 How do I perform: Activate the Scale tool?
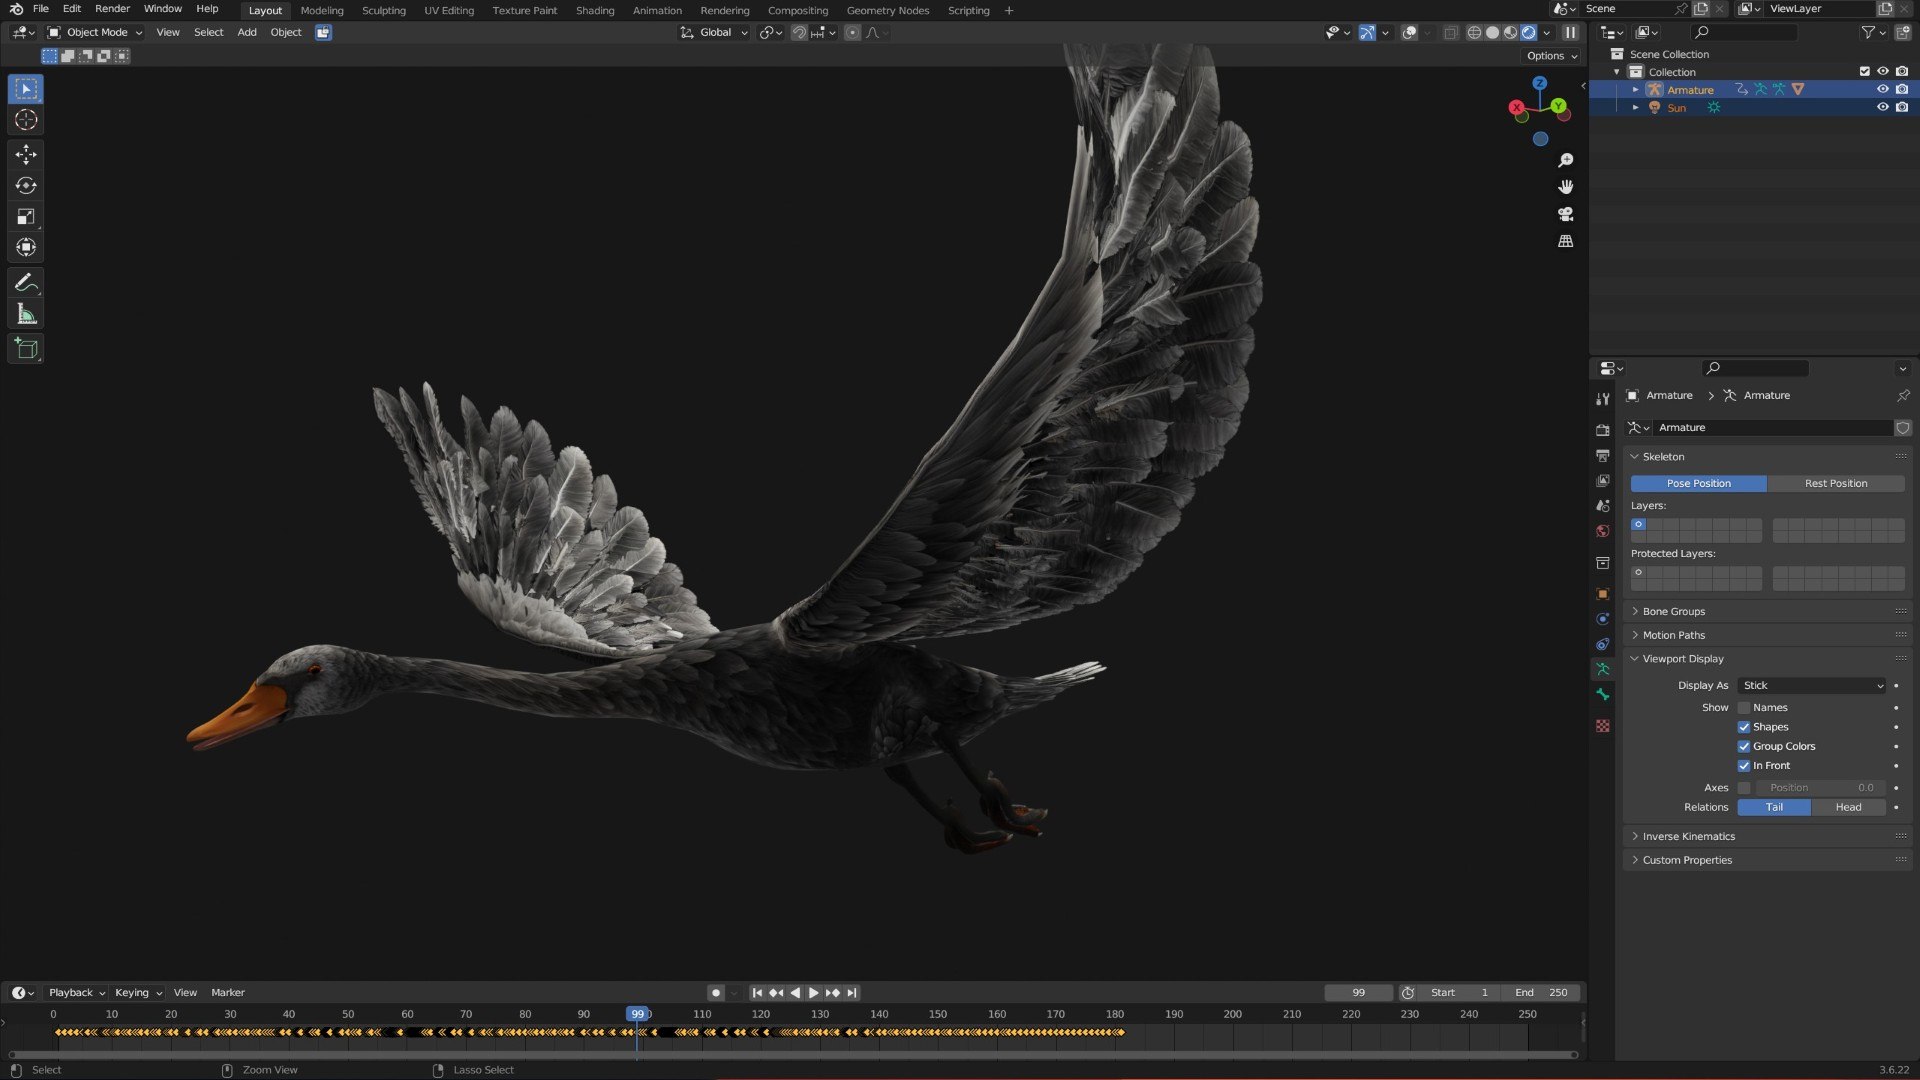click(x=26, y=216)
